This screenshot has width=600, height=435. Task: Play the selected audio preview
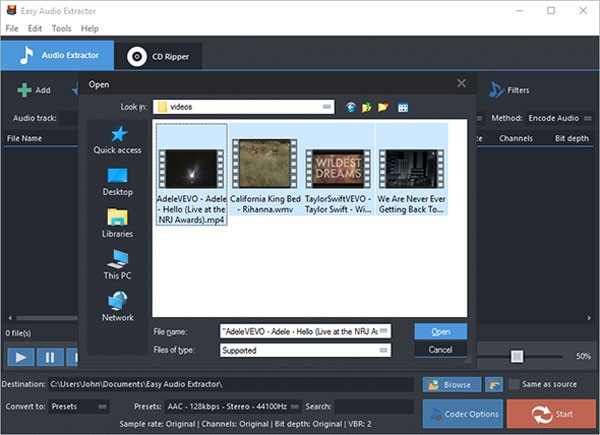point(21,357)
